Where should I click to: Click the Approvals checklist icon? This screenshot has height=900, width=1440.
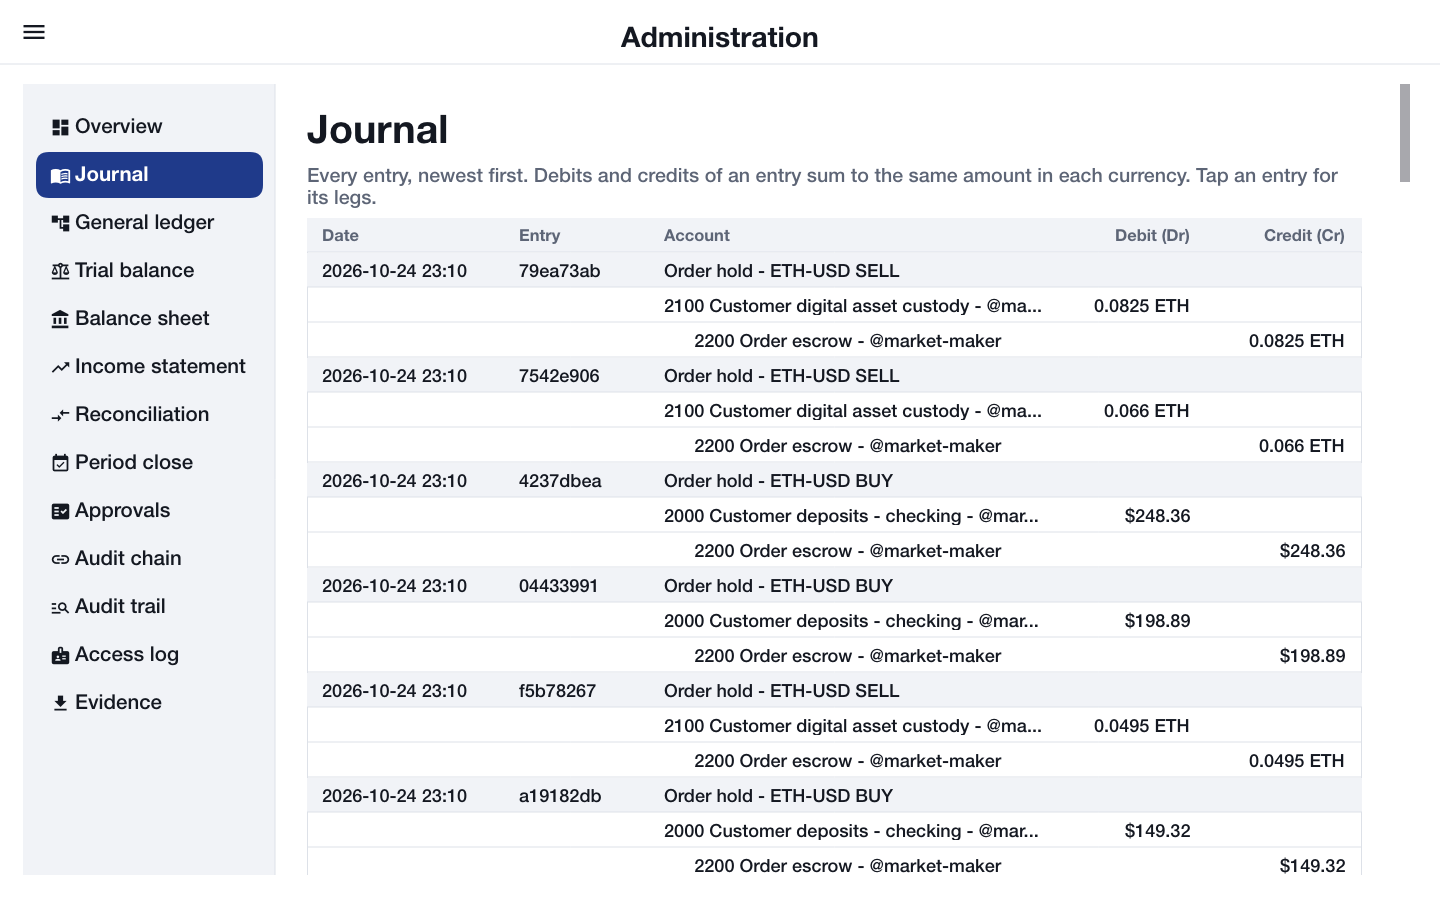coord(60,511)
